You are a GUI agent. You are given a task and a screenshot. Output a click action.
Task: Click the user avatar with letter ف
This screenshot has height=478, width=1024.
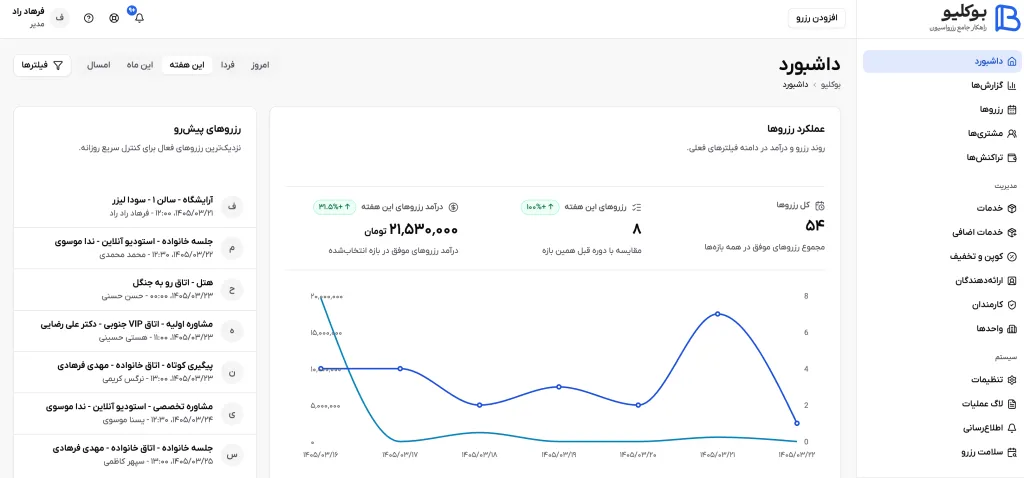click(60, 18)
